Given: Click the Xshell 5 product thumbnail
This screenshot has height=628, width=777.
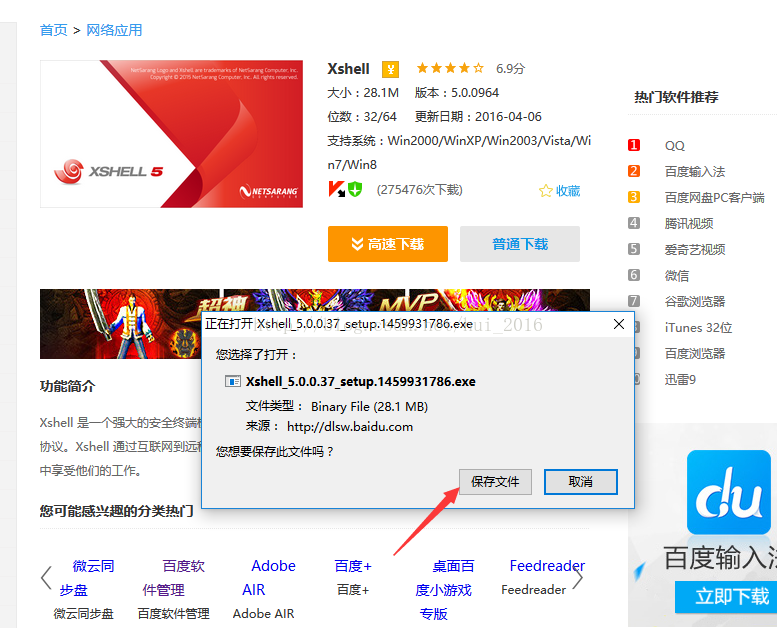Looking at the screenshot, I should tap(171, 134).
